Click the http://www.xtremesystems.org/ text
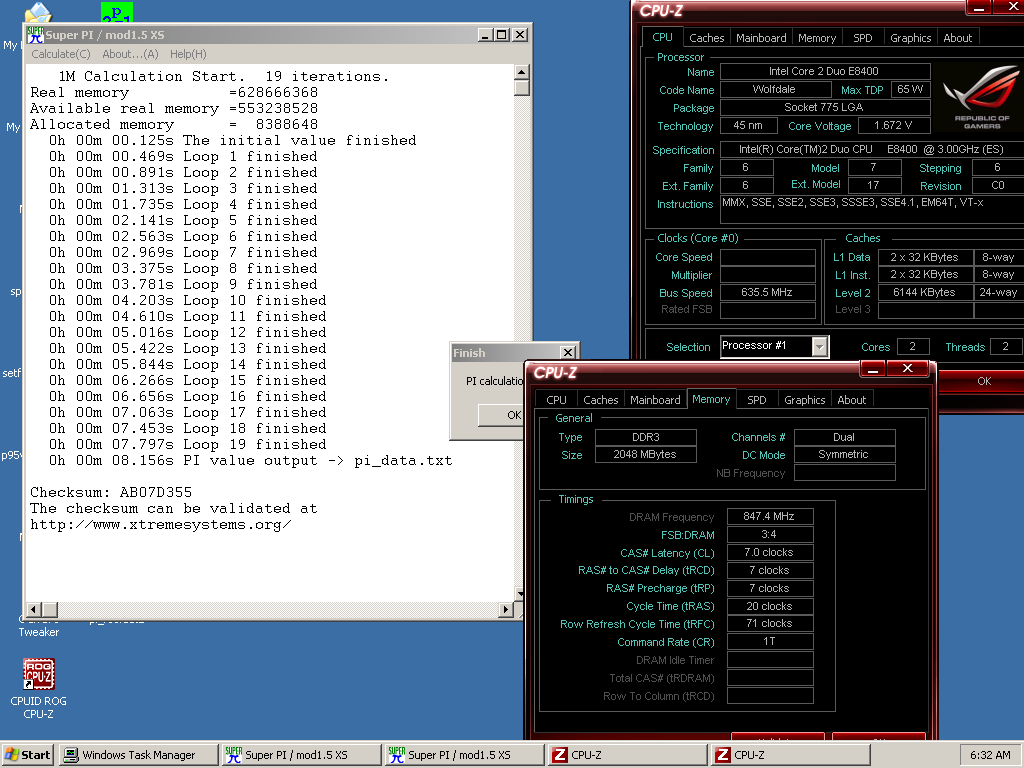1024x768 pixels. (161, 524)
